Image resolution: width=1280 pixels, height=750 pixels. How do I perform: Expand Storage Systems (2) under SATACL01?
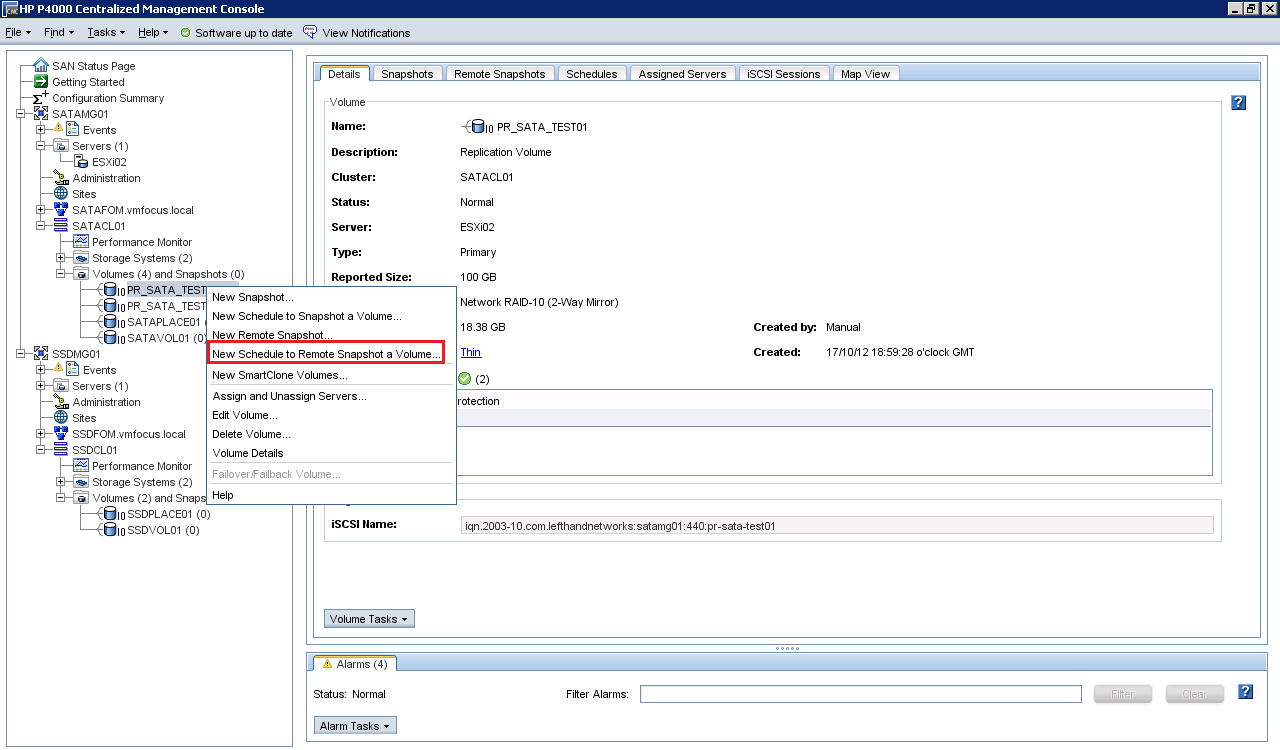61,258
